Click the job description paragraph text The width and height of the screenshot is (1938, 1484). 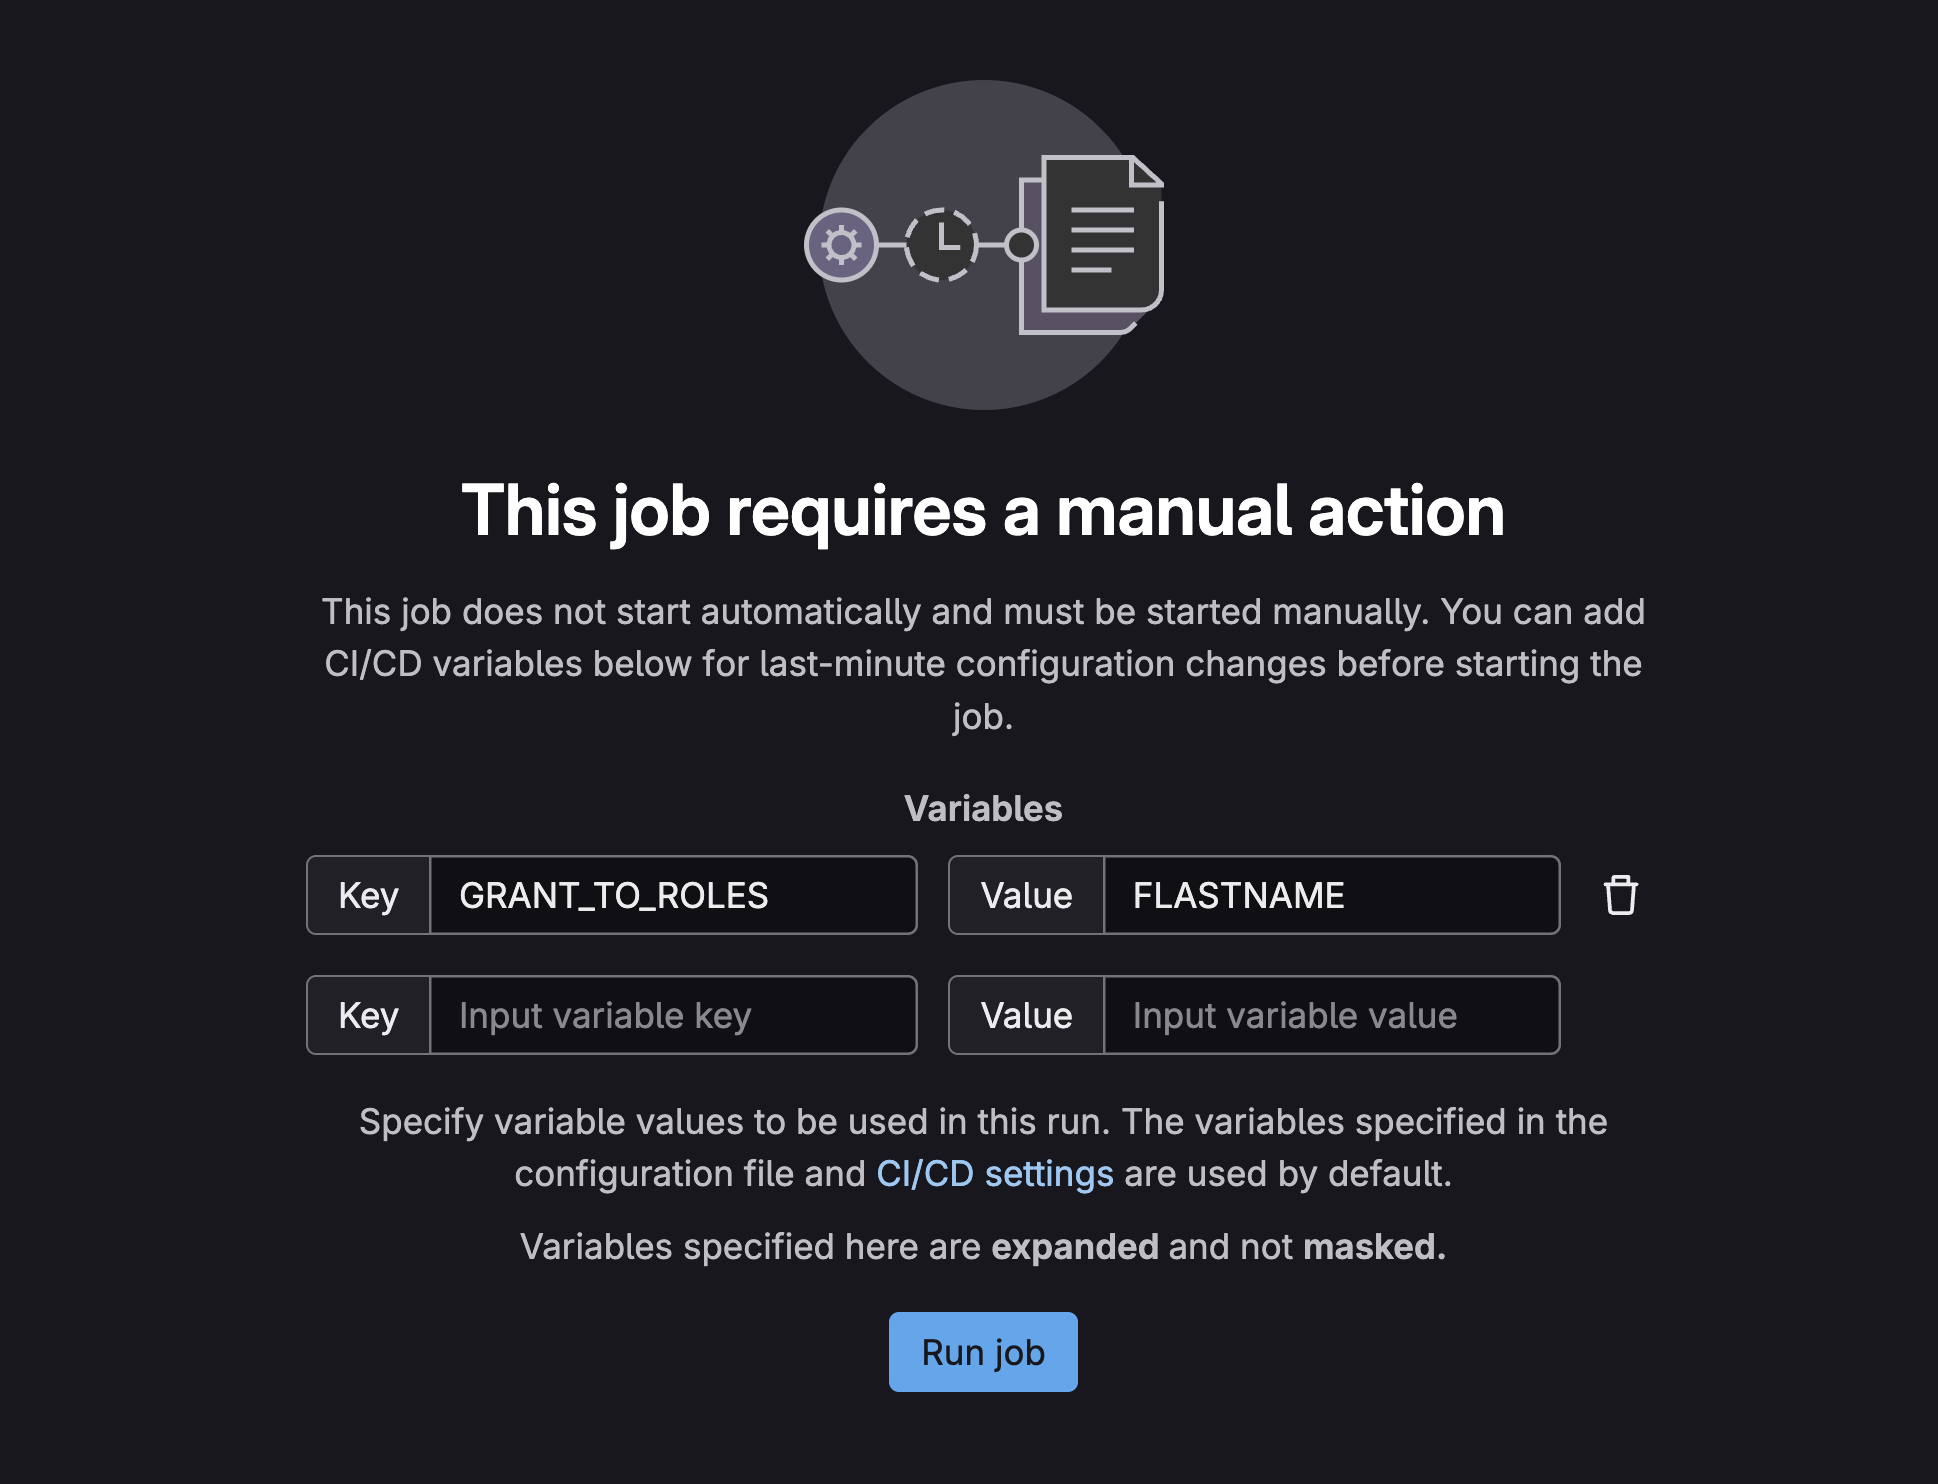pos(983,664)
